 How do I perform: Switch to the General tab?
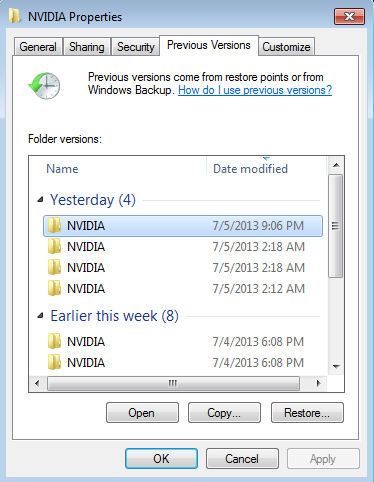click(x=38, y=47)
